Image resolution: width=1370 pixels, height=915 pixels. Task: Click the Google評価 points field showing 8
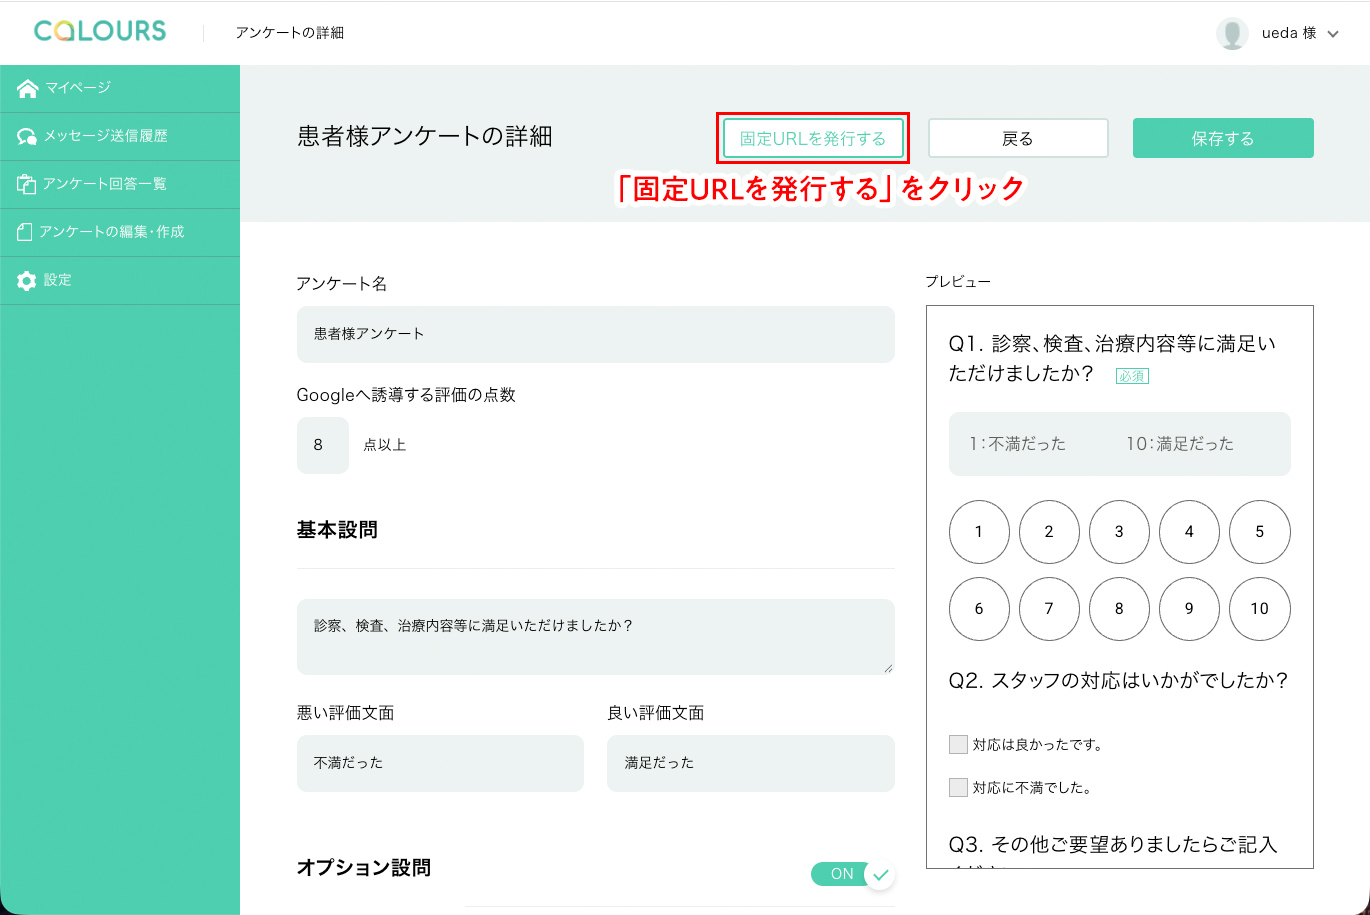[x=323, y=445]
